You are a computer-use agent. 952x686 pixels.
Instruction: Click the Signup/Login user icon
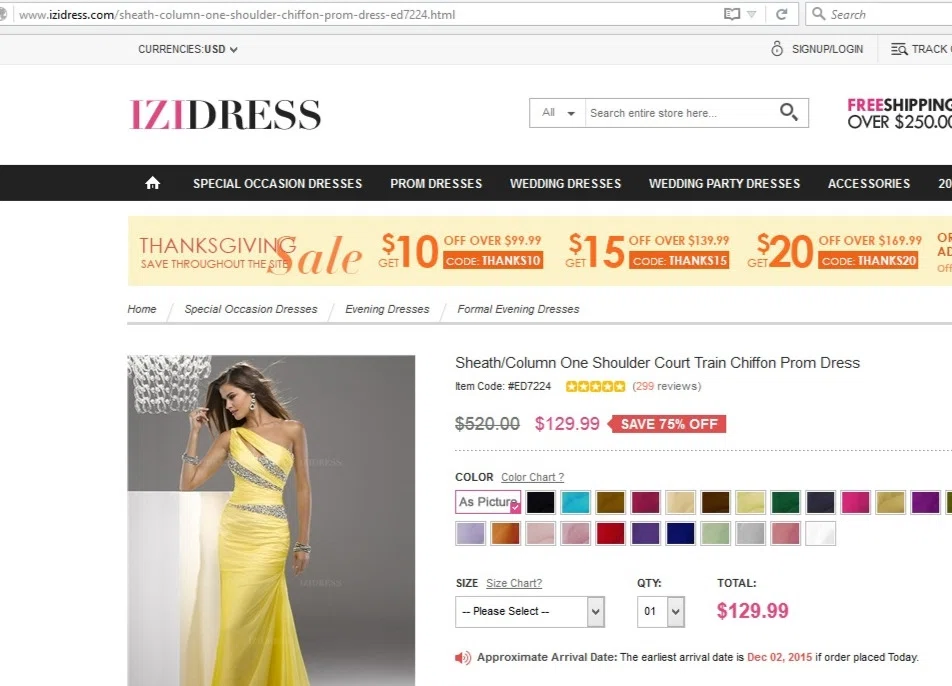tap(777, 49)
